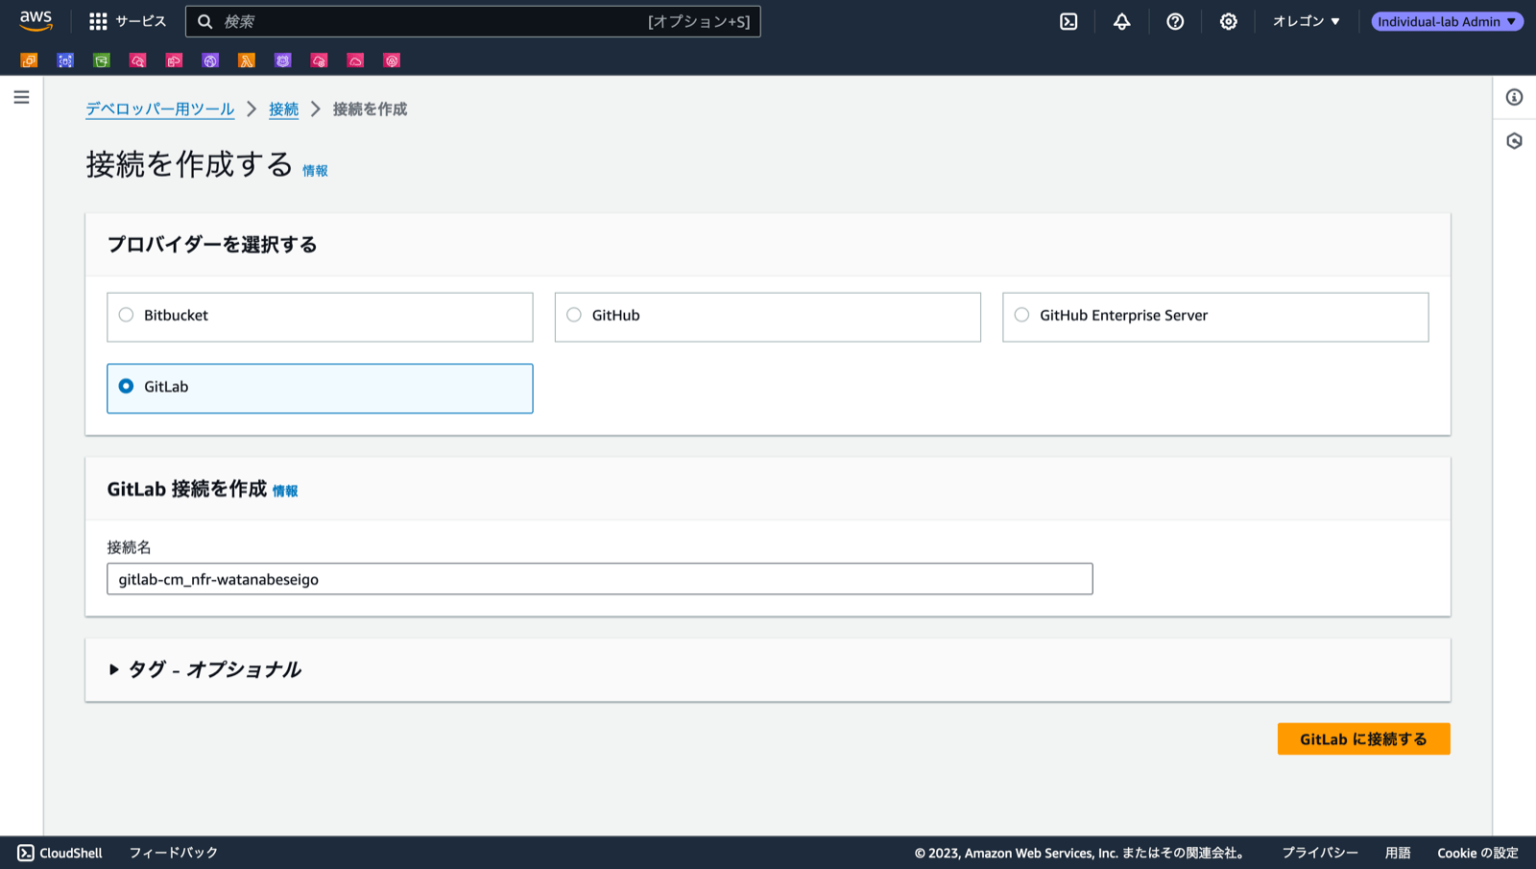Choose GitHub Enterprise Server as provider
1536x869 pixels.
(x=1021, y=314)
